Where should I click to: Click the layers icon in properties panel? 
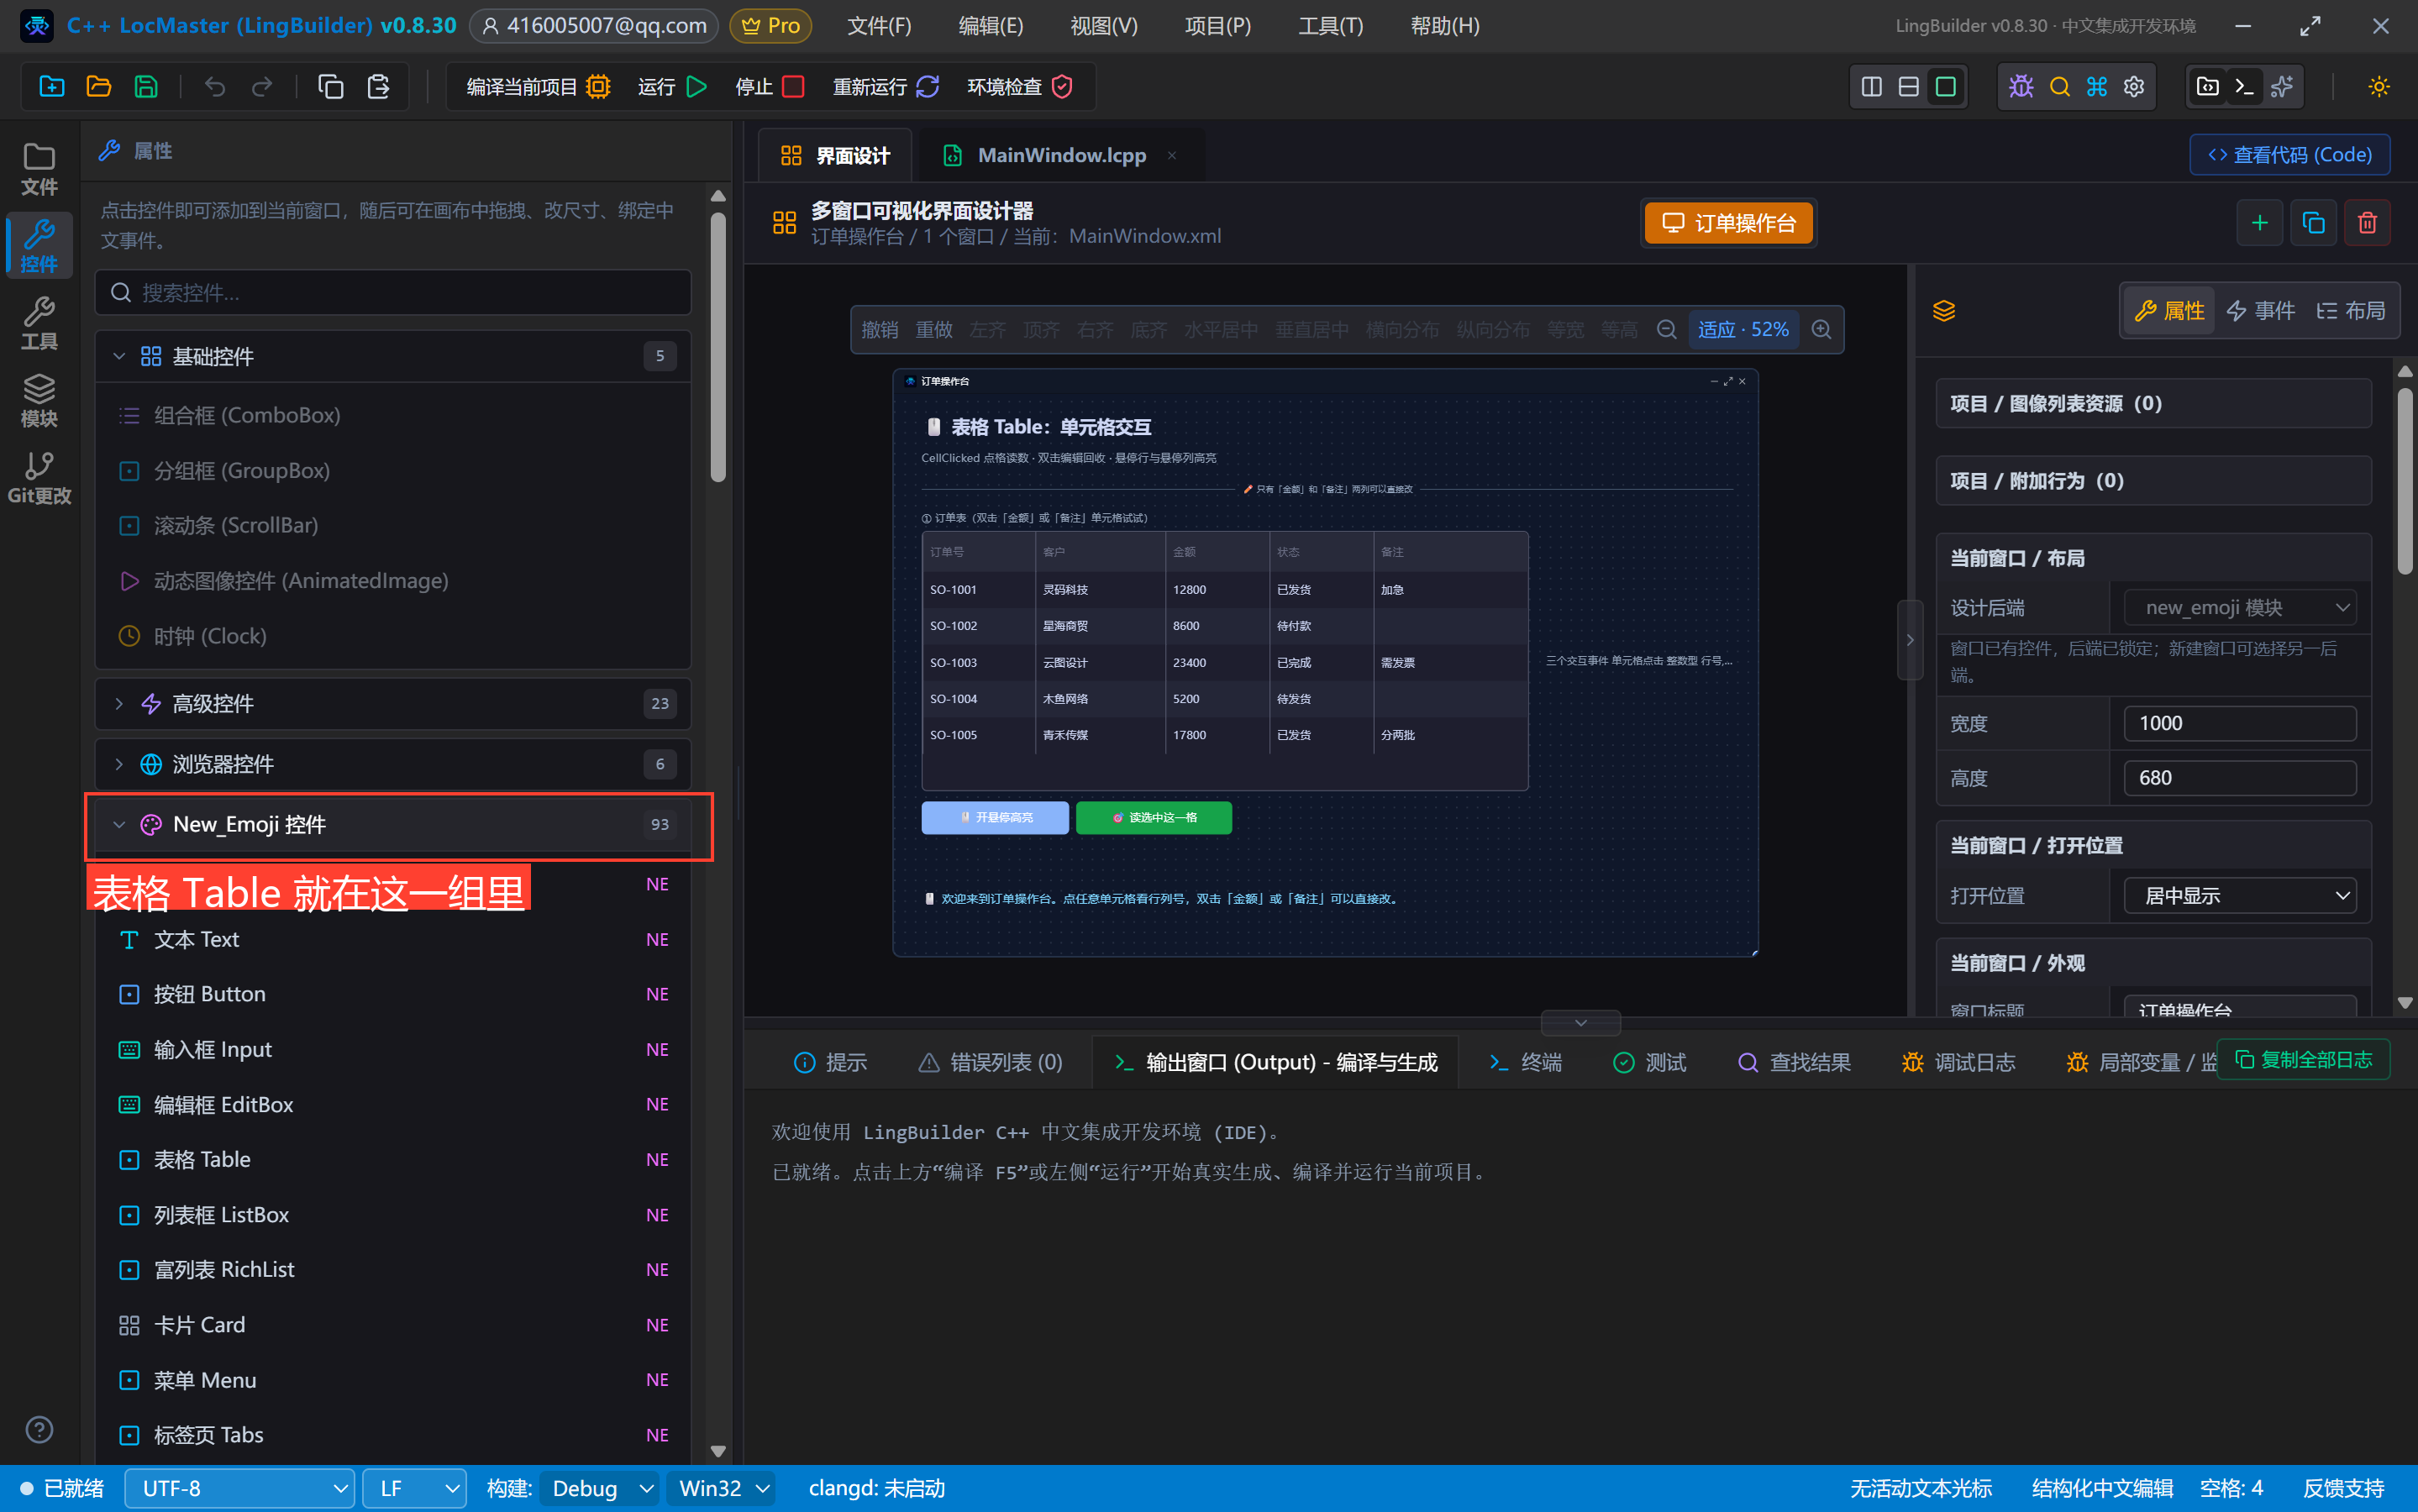[1944, 311]
